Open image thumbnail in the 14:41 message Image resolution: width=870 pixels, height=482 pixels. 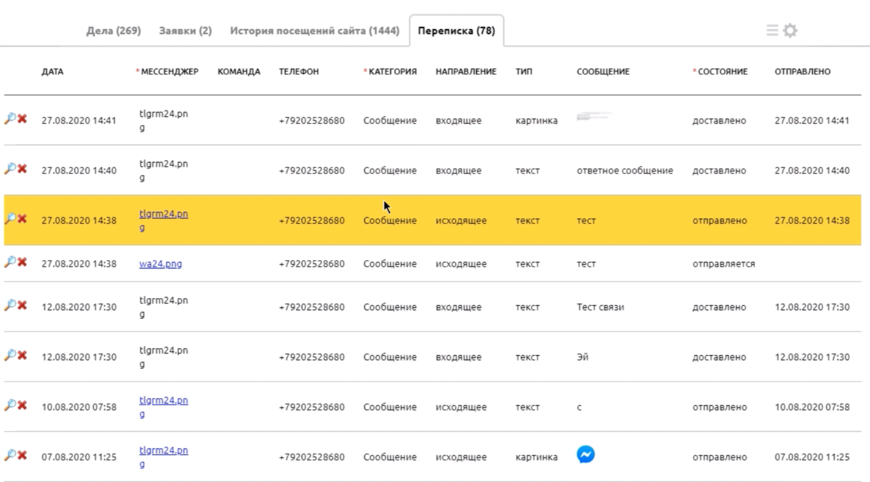coord(592,118)
